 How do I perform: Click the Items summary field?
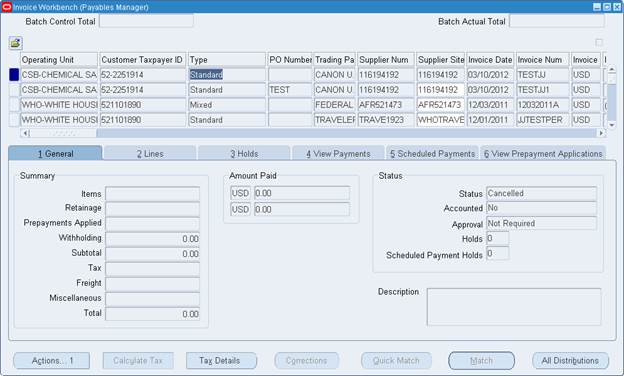coord(152,194)
